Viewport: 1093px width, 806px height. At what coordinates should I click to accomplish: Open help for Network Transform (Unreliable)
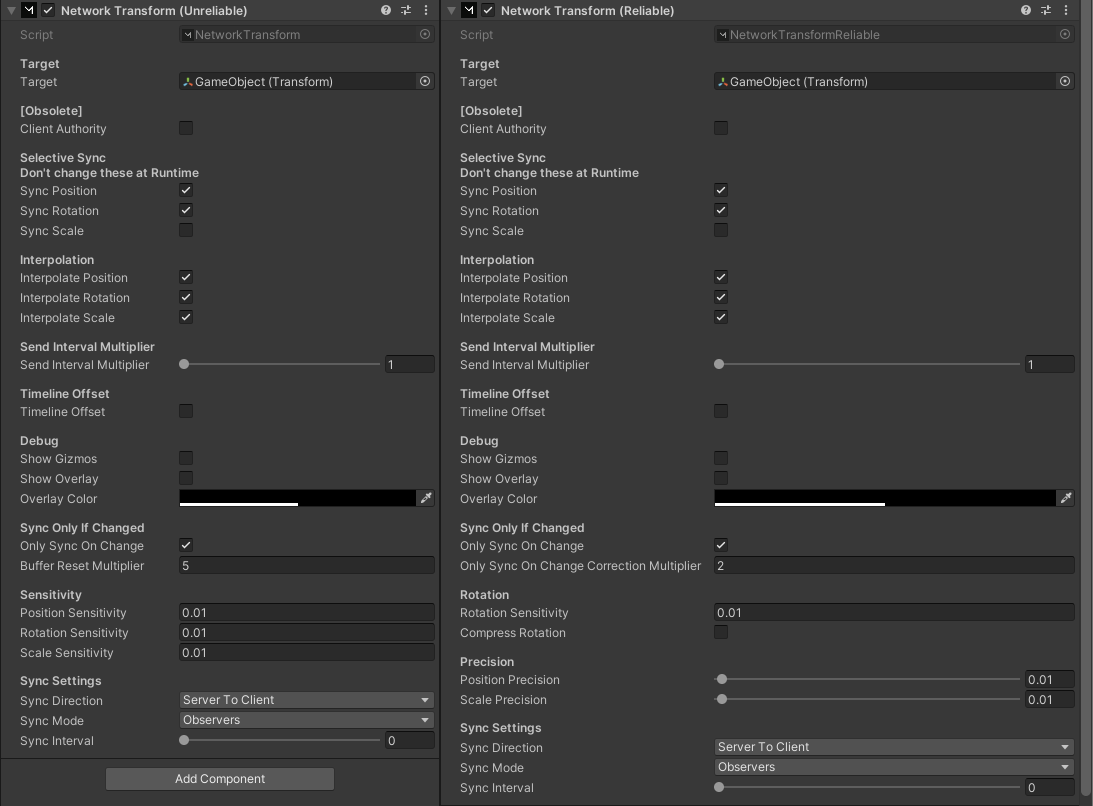pos(385,10)
